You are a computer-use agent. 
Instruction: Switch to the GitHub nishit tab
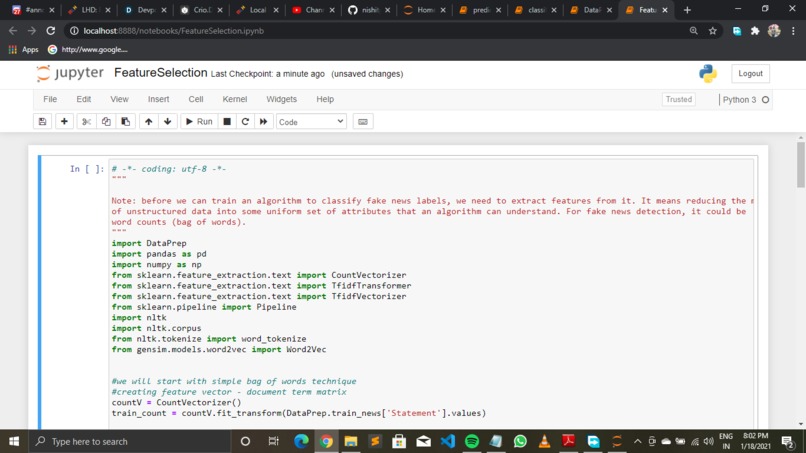[x=369, y=10]
